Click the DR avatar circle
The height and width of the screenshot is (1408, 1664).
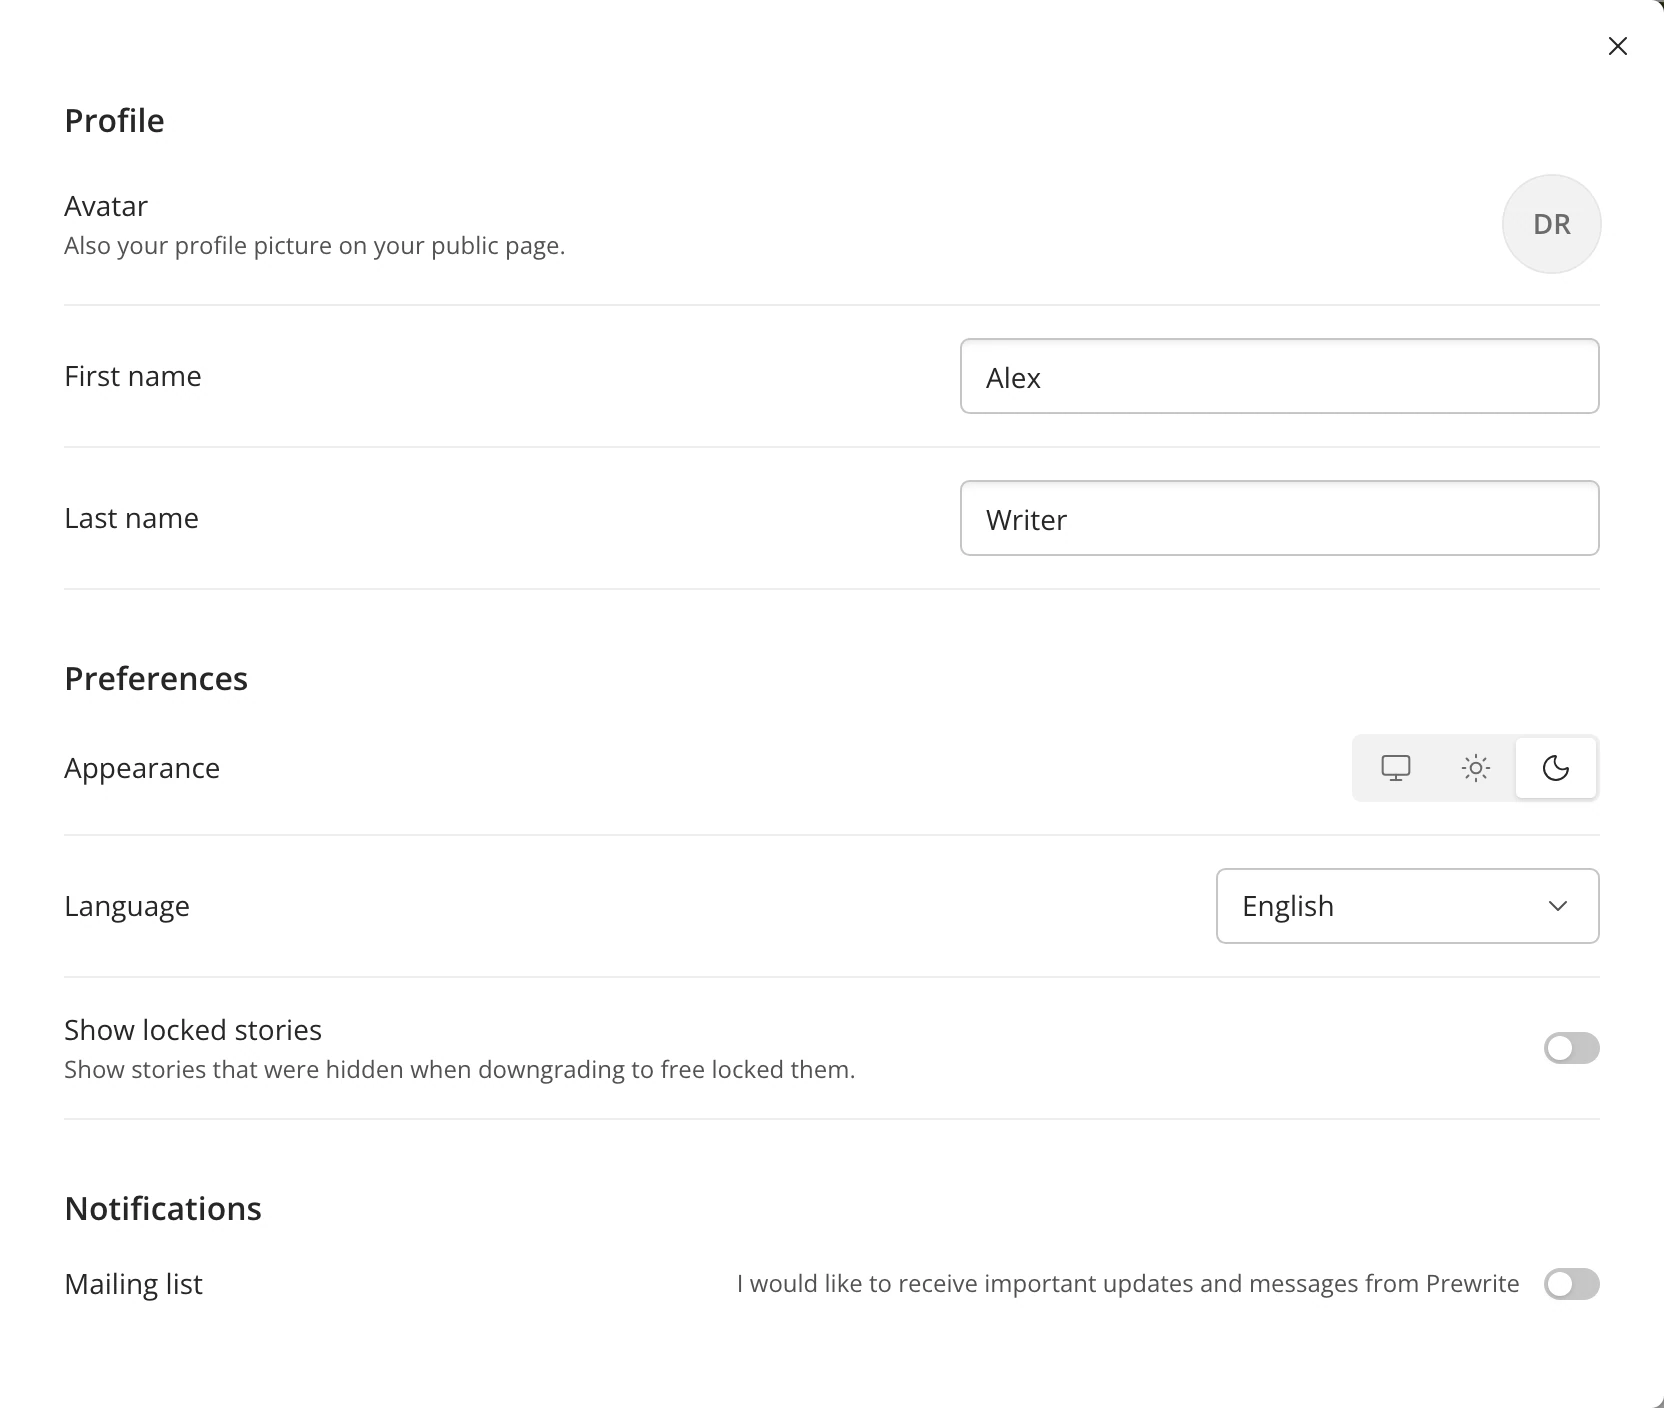point(1552,224)
